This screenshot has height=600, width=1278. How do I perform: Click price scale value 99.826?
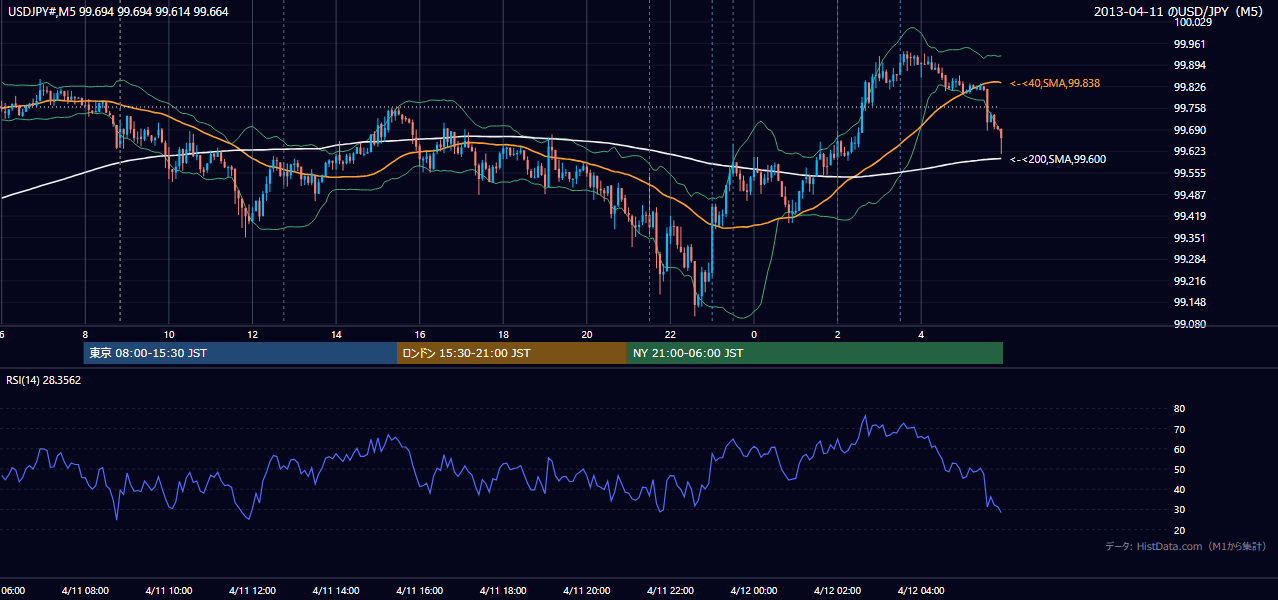tap(1189, 87)
